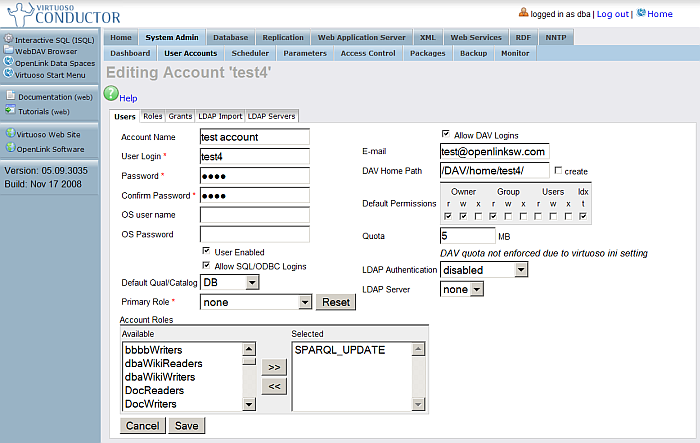Click the DAV Home Path field
Image resolution: width=700 pixels, height=443 pixels.
tap(495, 171)
